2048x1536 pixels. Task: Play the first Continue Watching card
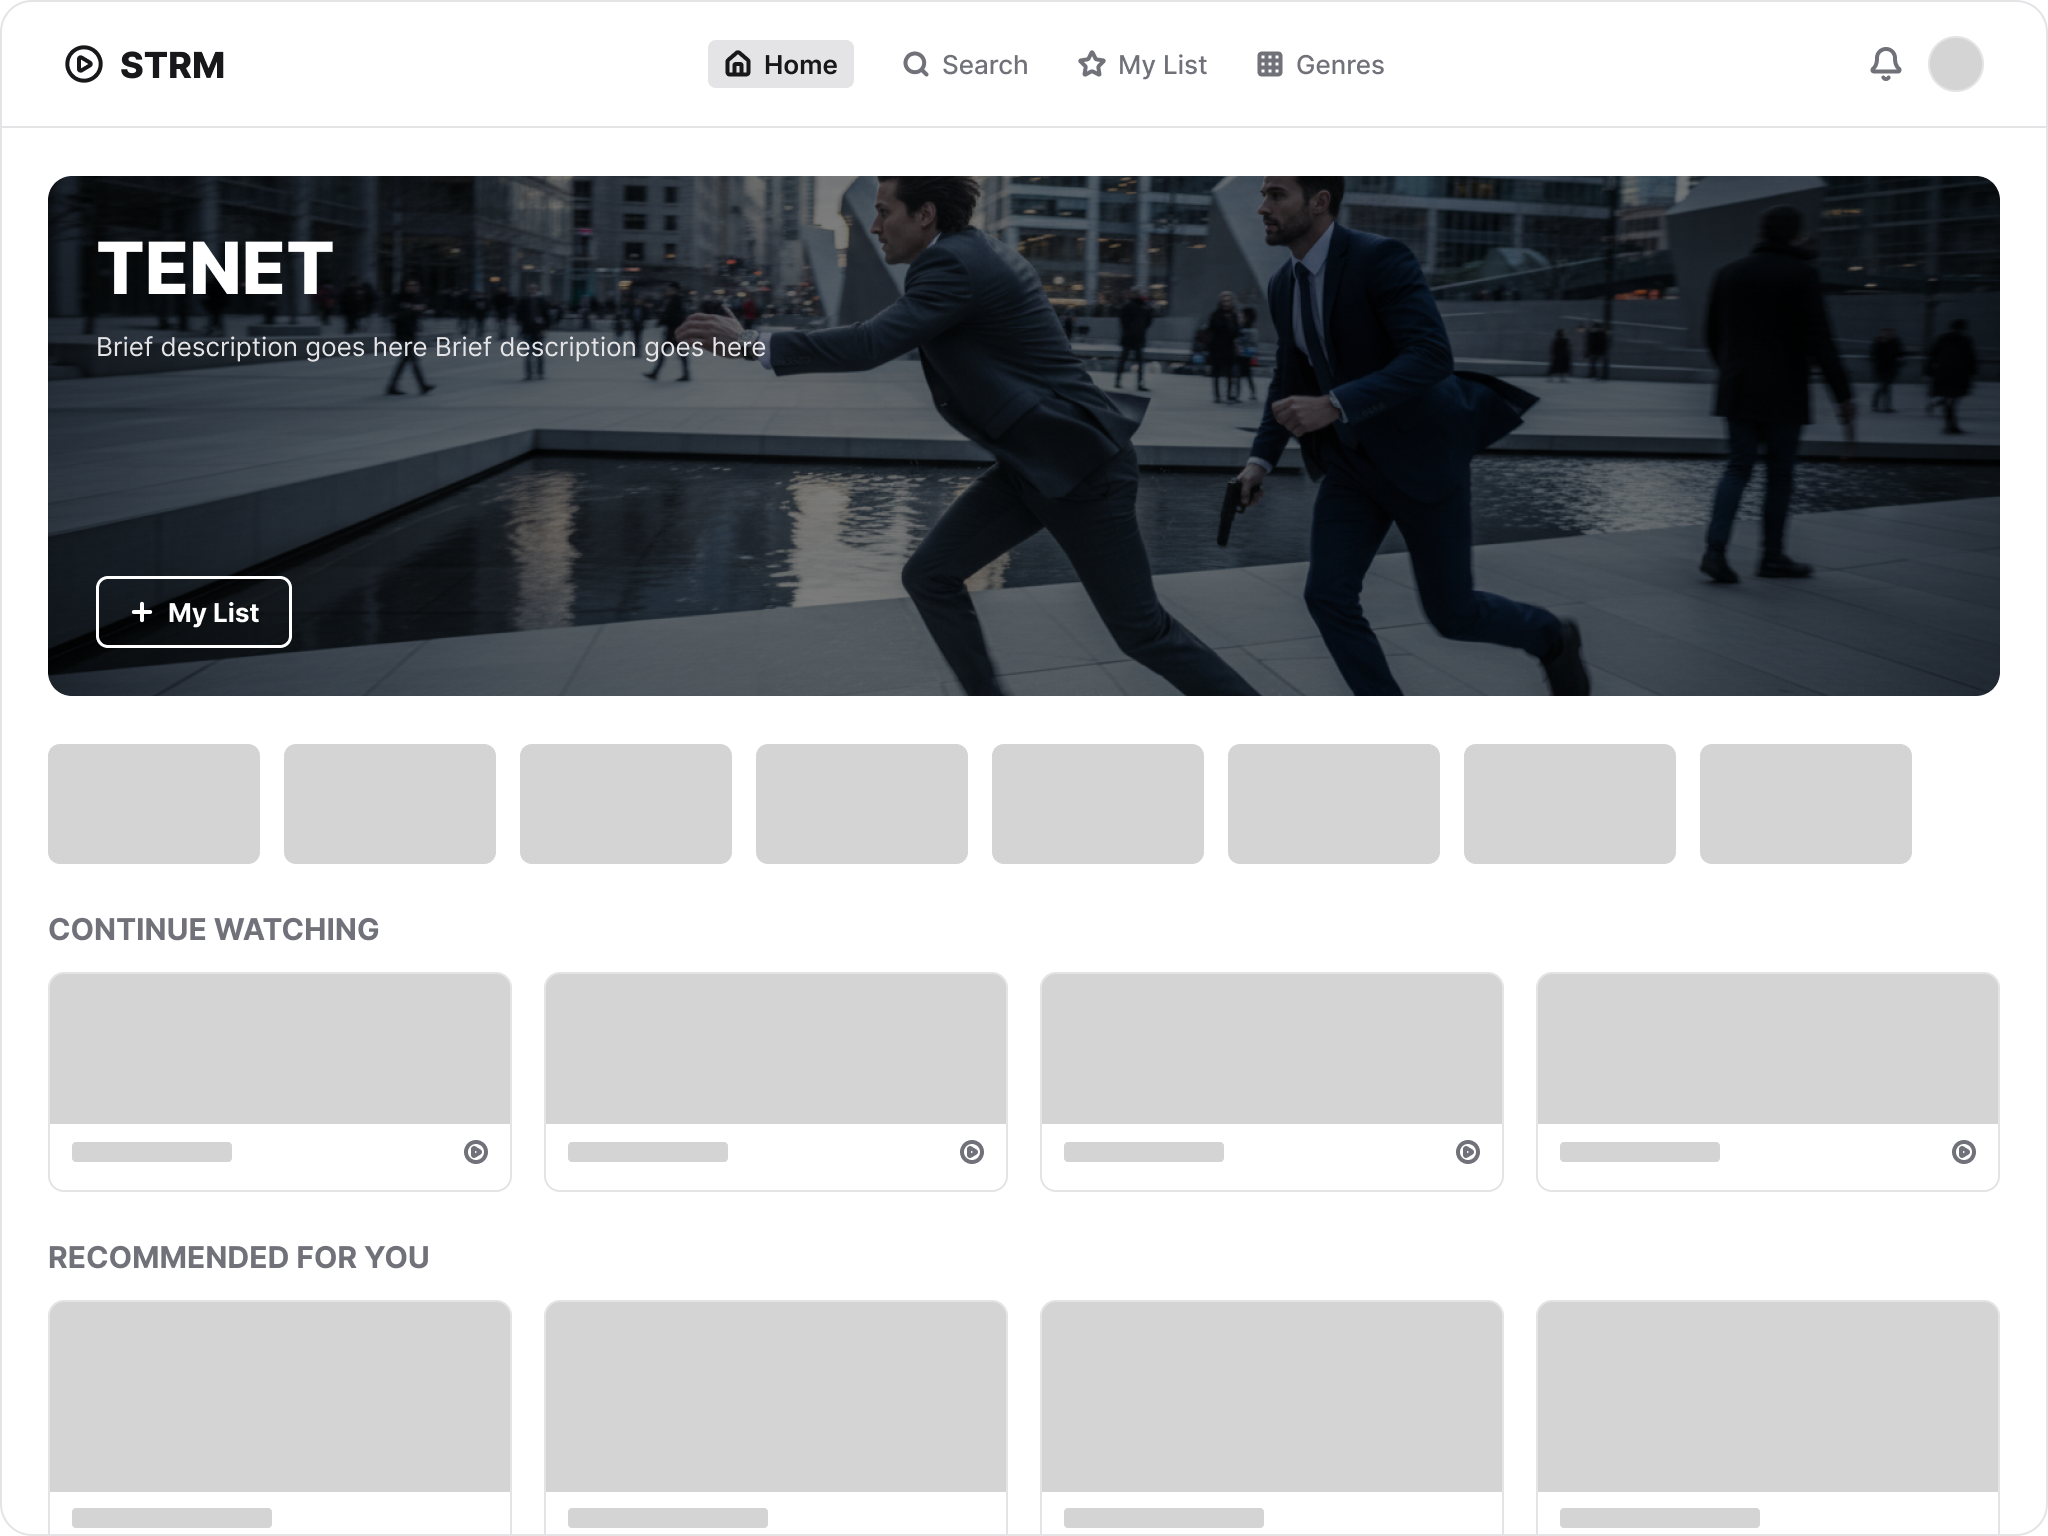[476, 1152]
